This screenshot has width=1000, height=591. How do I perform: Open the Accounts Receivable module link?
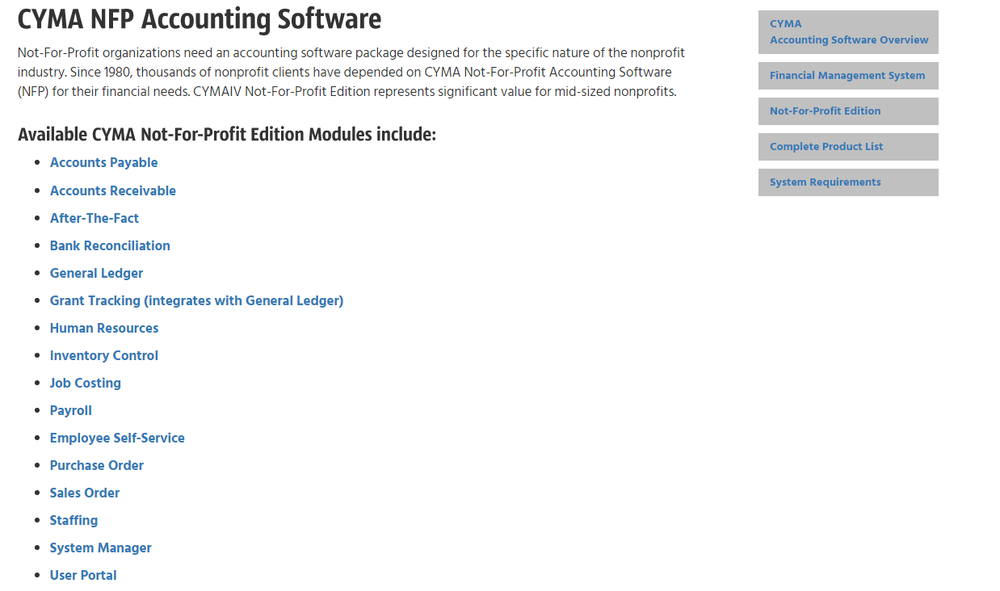[112, 190]
